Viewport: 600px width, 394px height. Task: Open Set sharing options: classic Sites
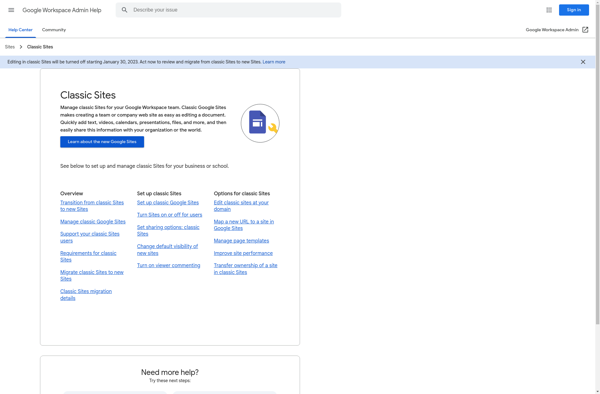168,230
